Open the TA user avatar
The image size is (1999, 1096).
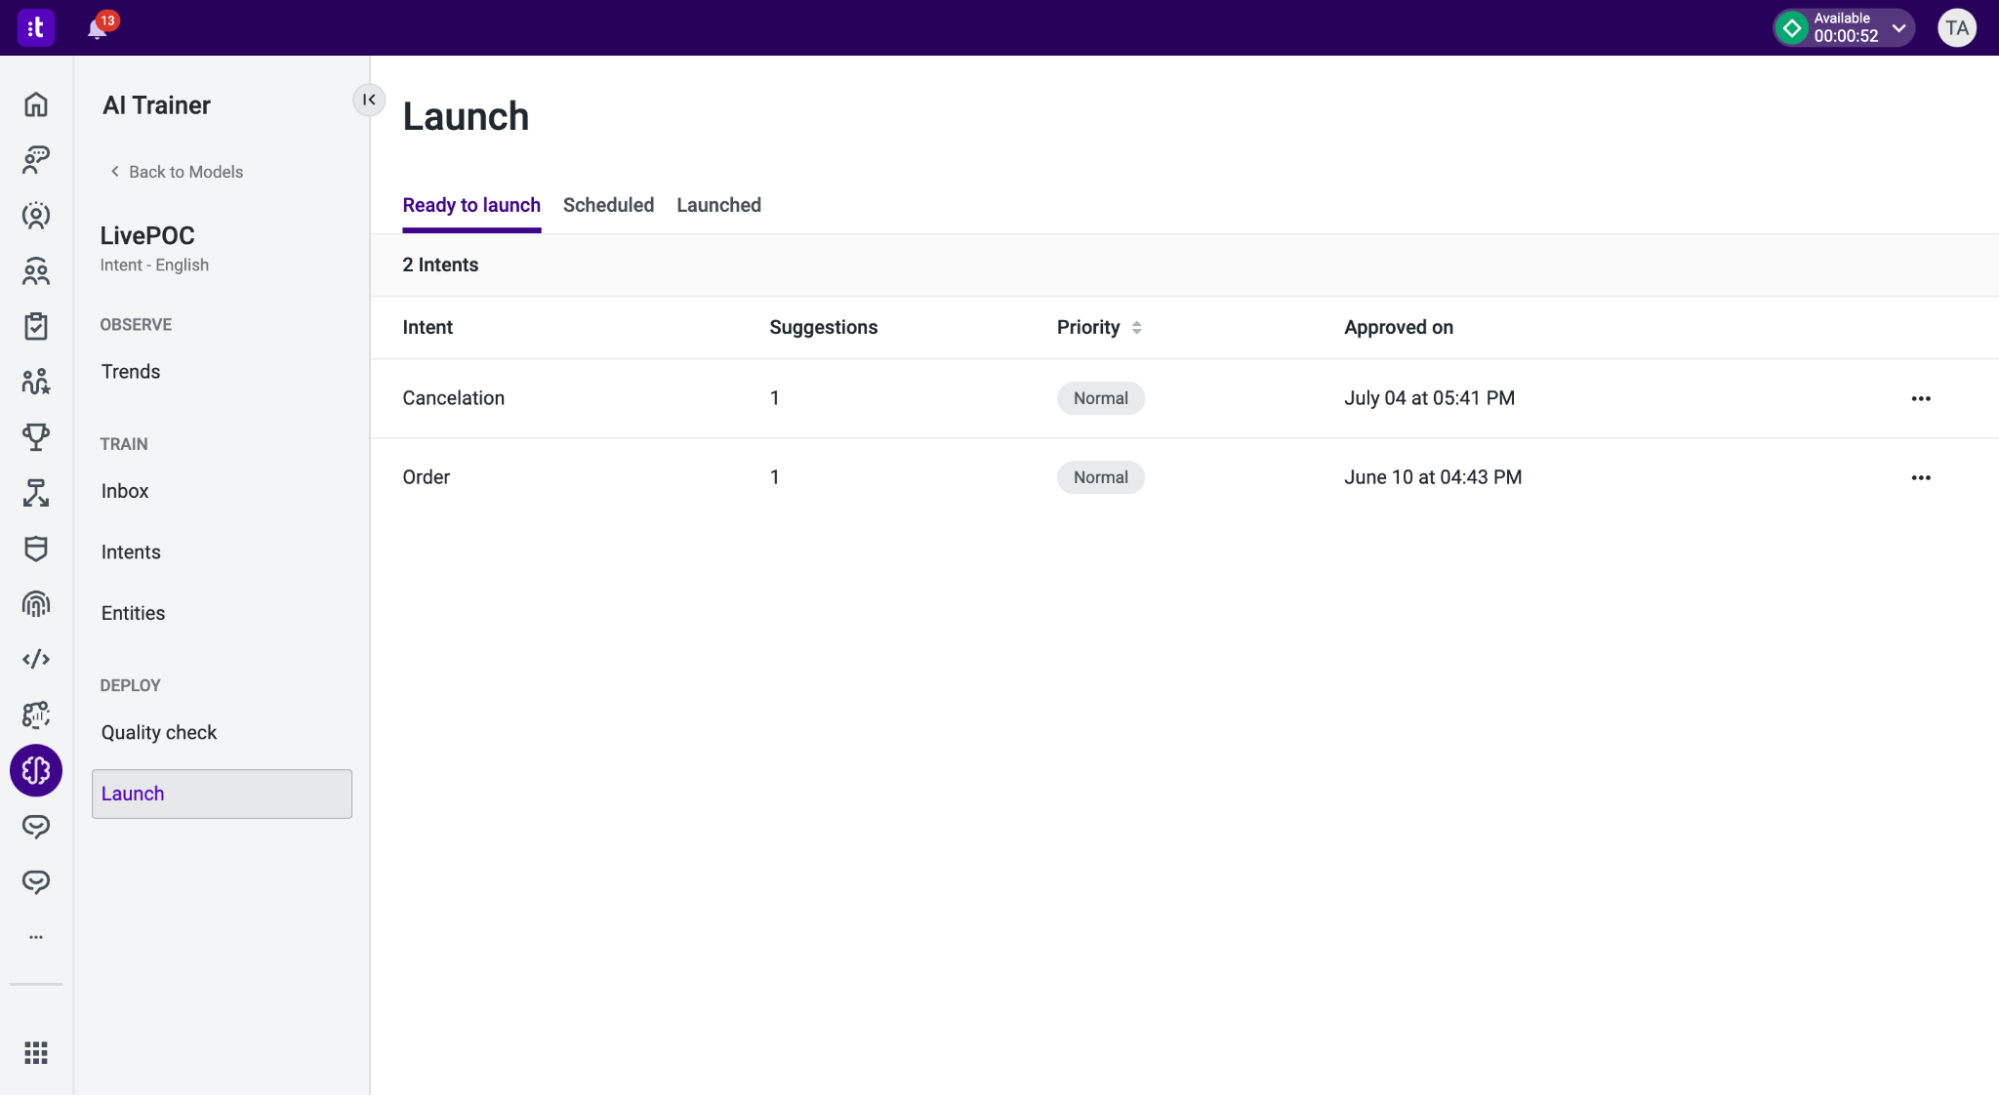pos(1956,28)
